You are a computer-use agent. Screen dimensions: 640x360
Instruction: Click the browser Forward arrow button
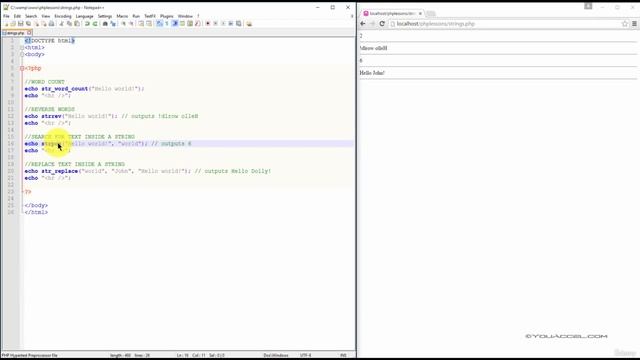(x=372, y=24)
